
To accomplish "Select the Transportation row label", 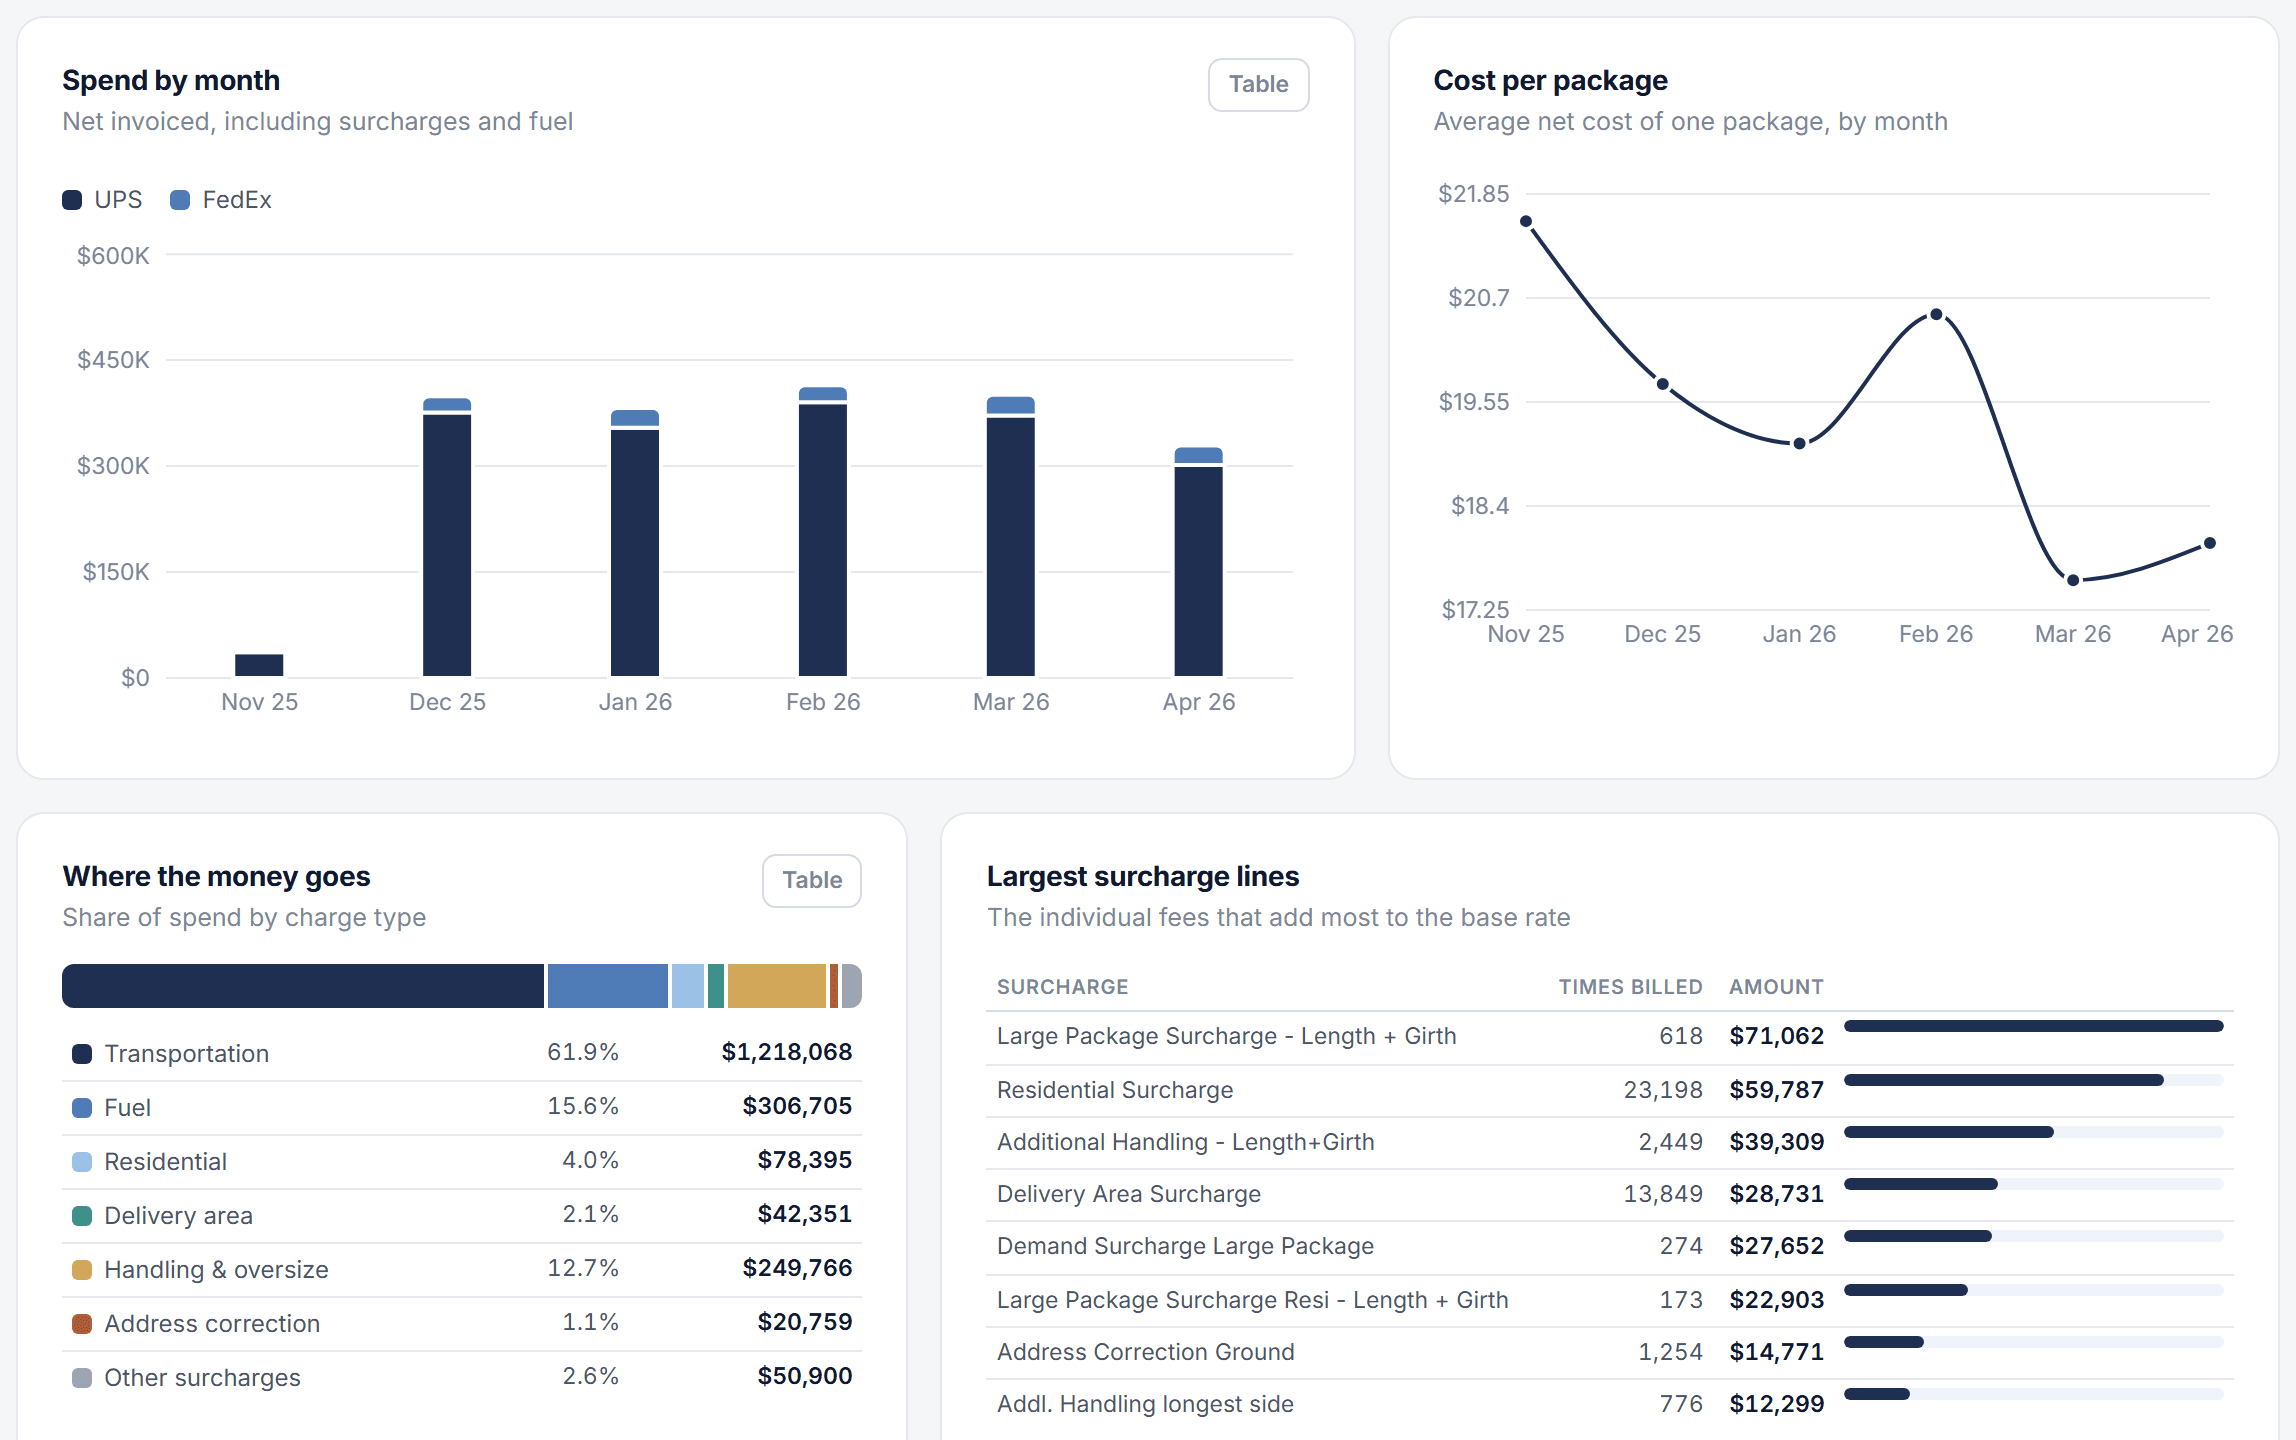I will point(187,1054).
